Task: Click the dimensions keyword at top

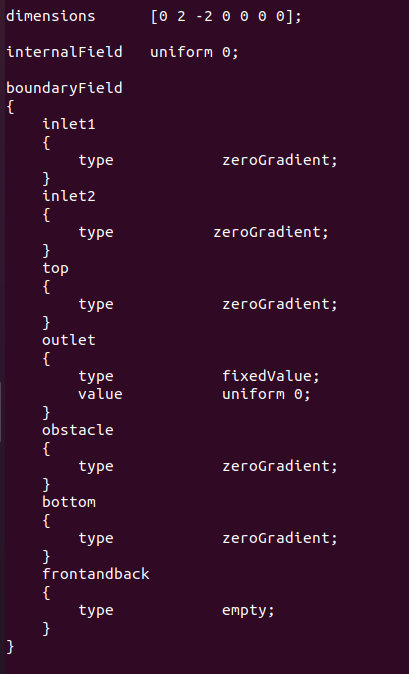Action: click(51, 16)
